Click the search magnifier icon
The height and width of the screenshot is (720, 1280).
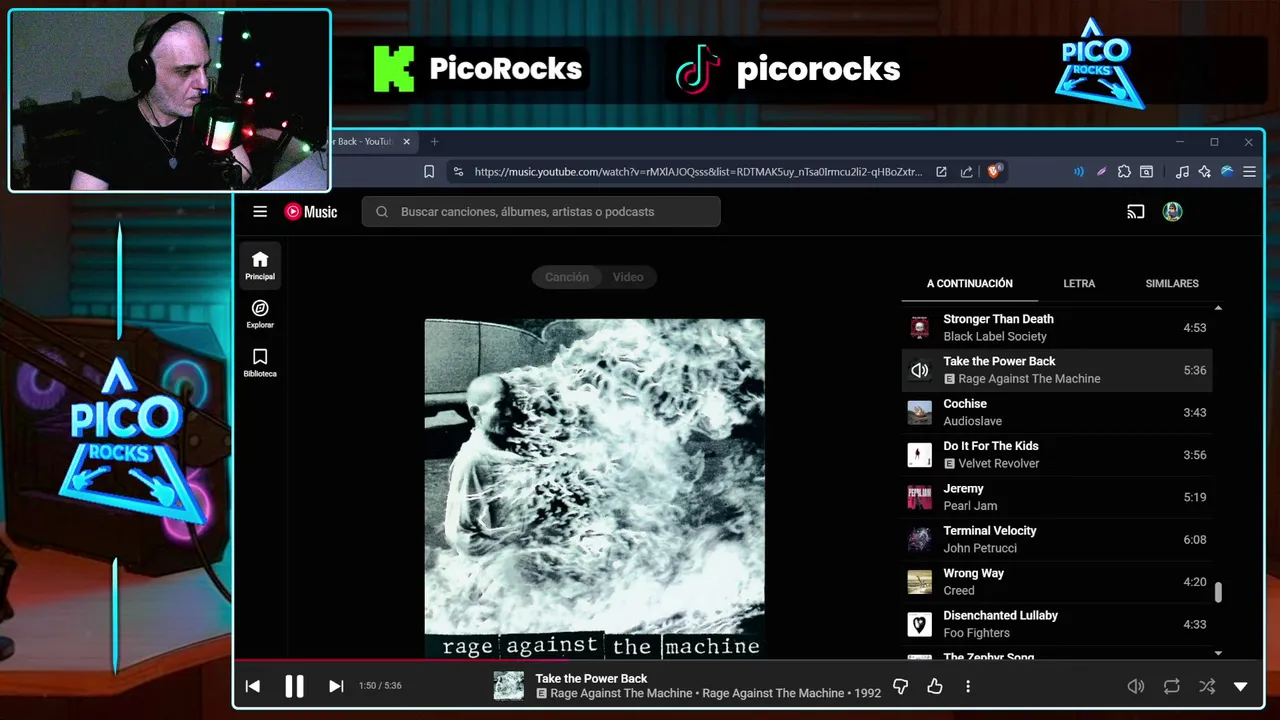382,211
